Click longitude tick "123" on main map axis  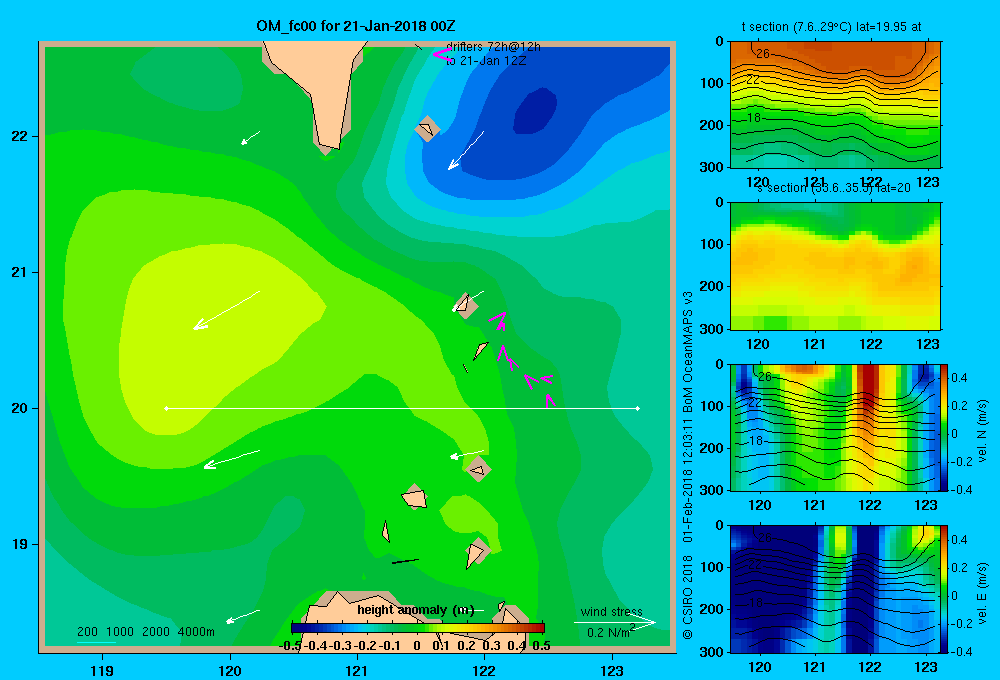click(612, 670)
